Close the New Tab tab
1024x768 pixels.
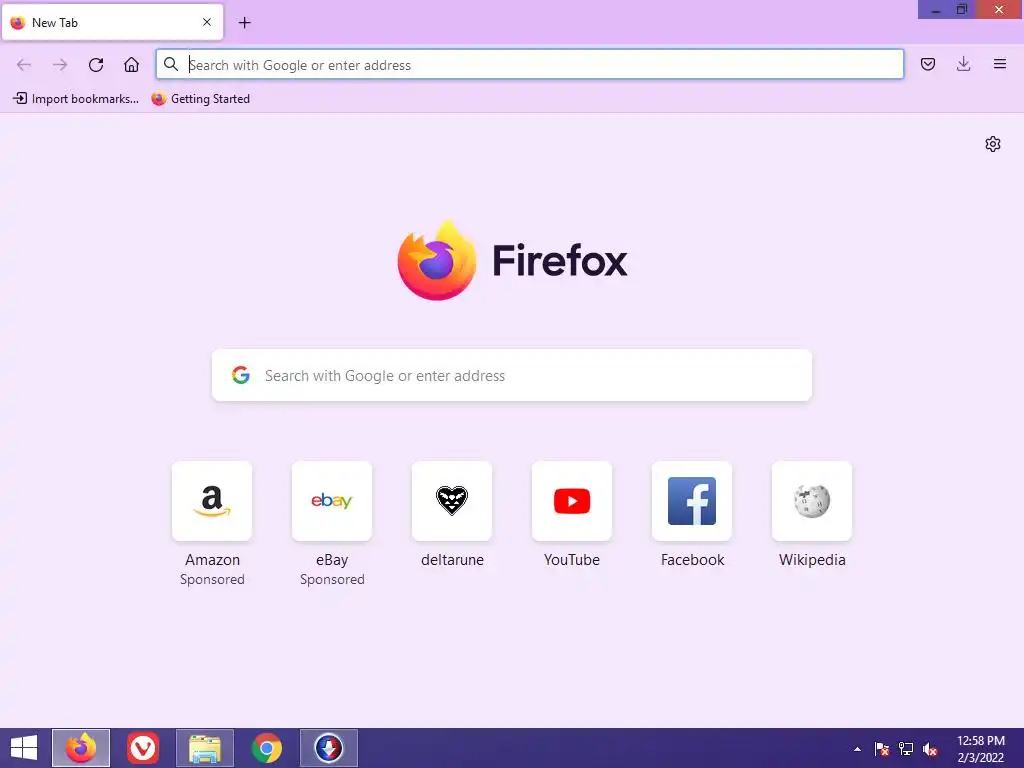tap(207, 22)
